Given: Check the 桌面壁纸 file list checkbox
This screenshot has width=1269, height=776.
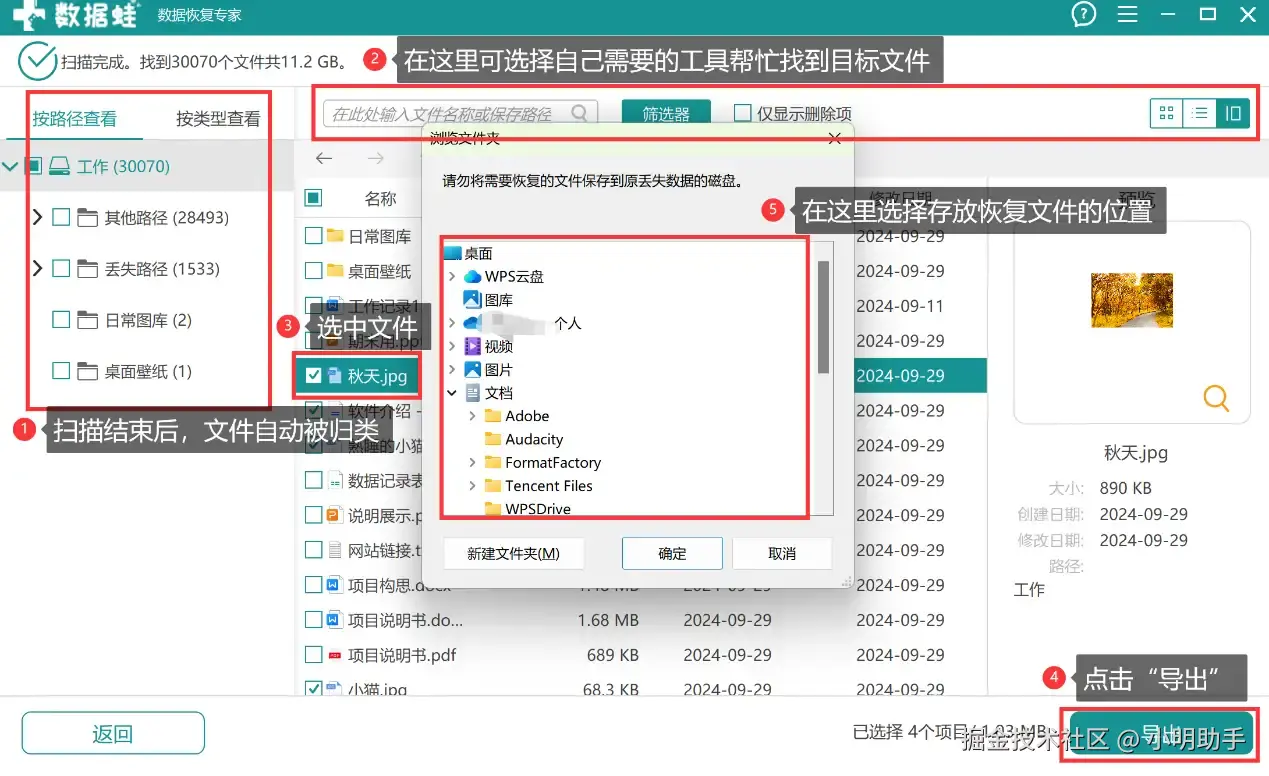Looking at the screenshot, I should [313, 271].
